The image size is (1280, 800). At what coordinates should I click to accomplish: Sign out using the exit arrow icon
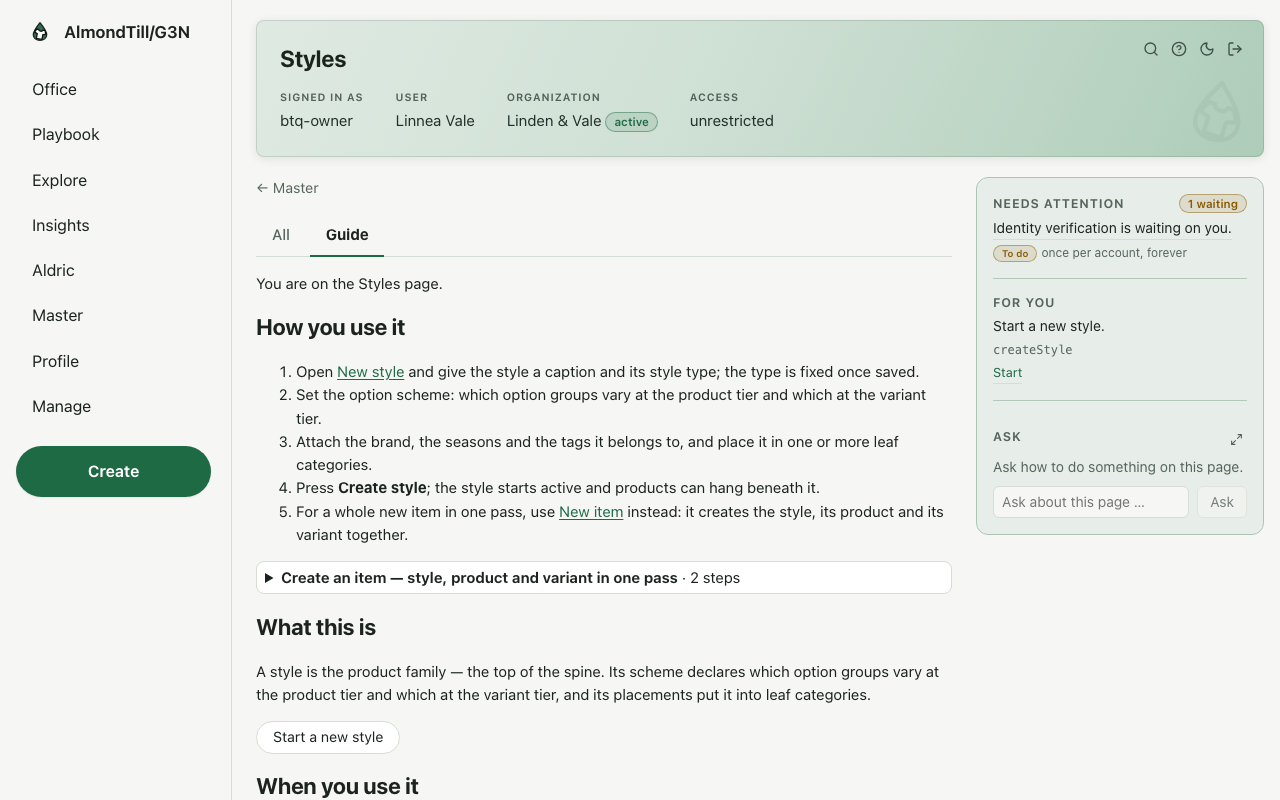point(1235,49)
